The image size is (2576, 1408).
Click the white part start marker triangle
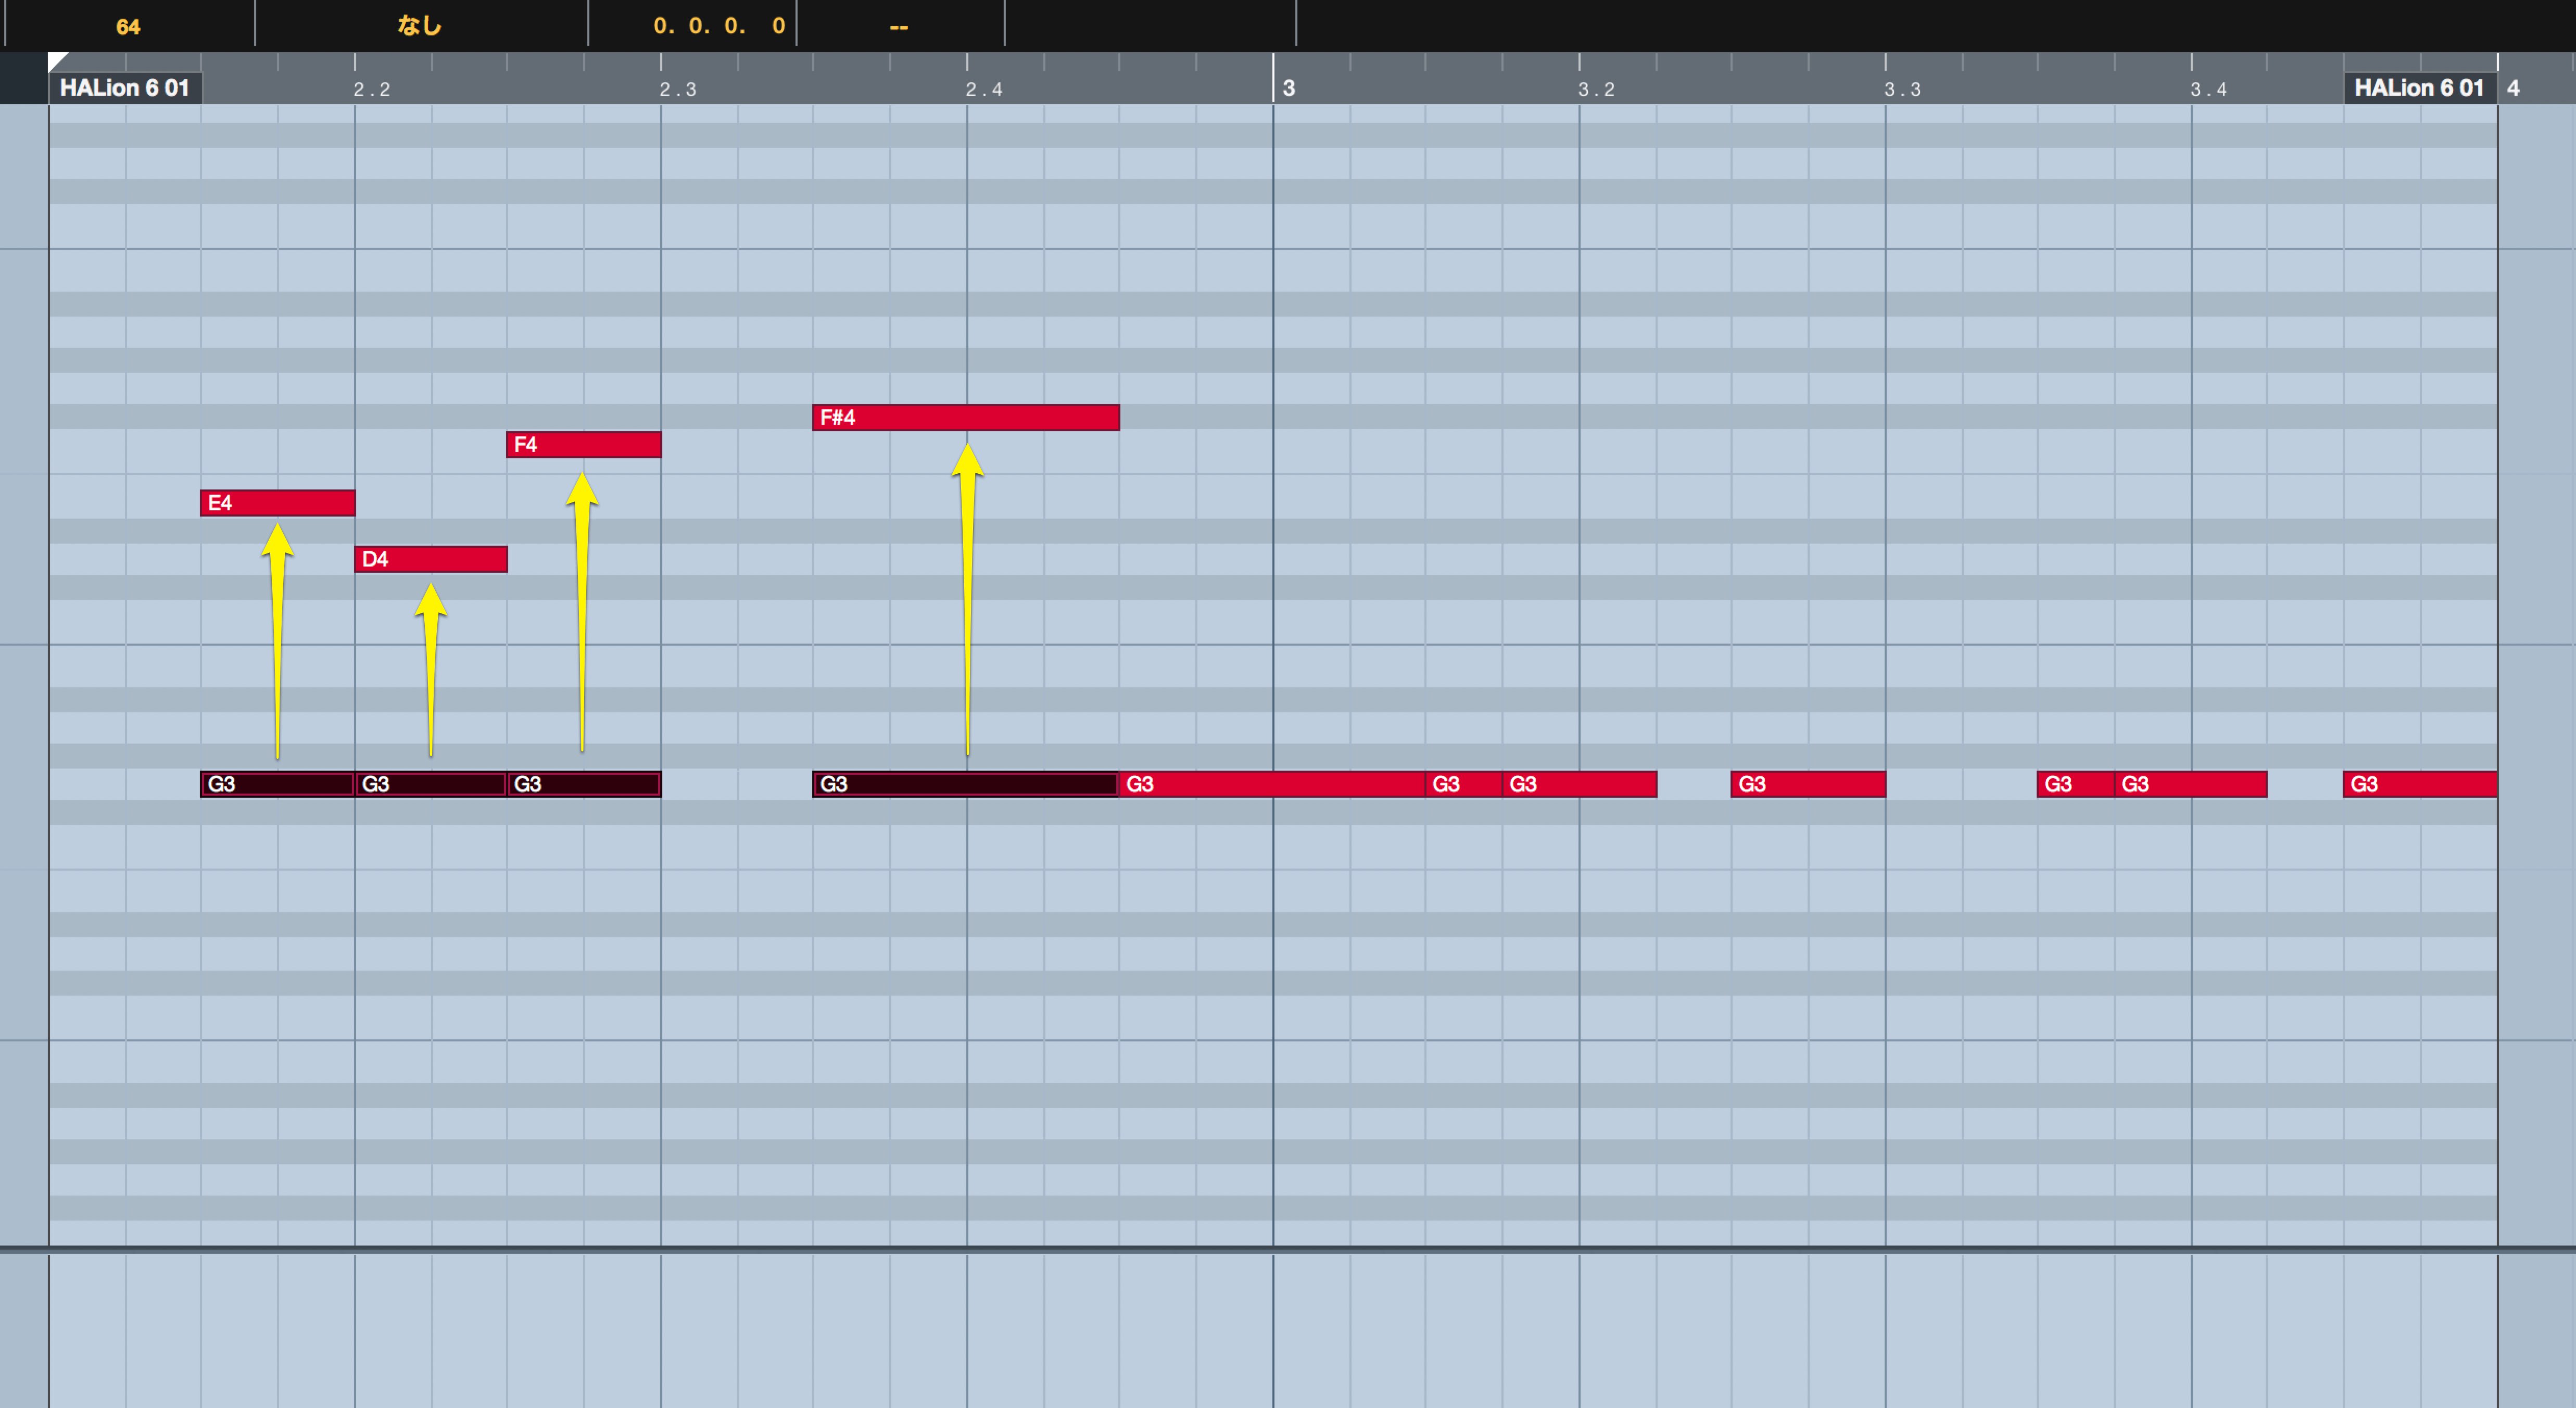(x=56, y=60)
